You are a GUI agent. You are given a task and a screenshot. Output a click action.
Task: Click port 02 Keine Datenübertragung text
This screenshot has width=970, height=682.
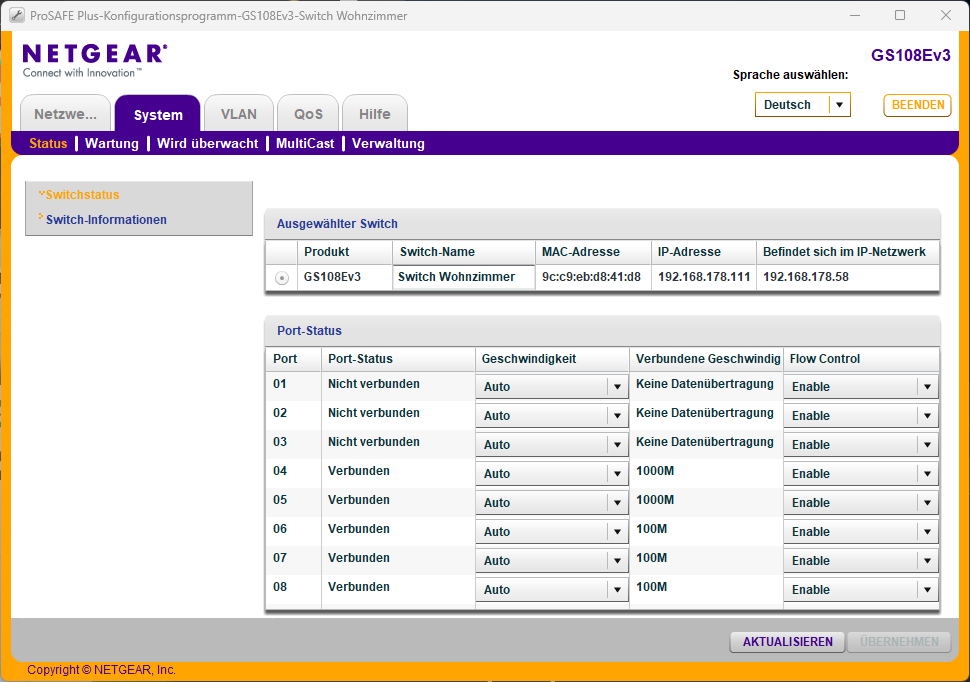tap(705, 413)
